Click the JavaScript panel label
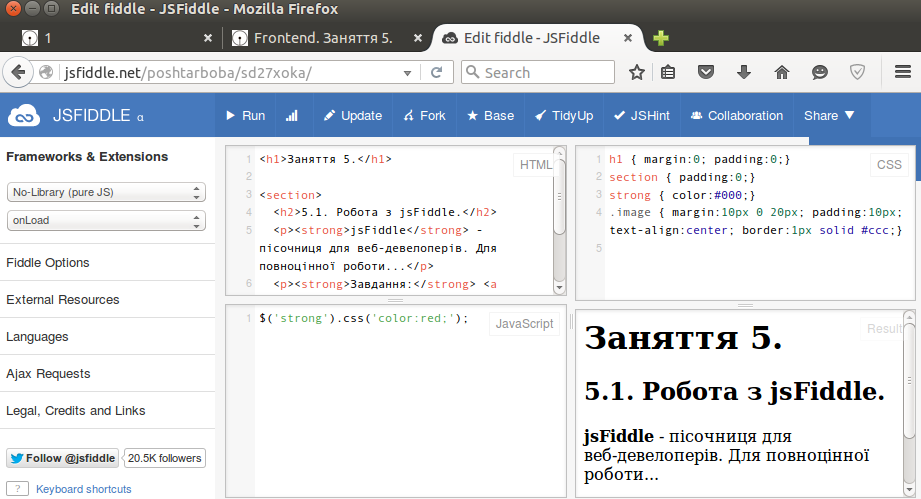This screenshot has width=921, height=499. (525, 324)
